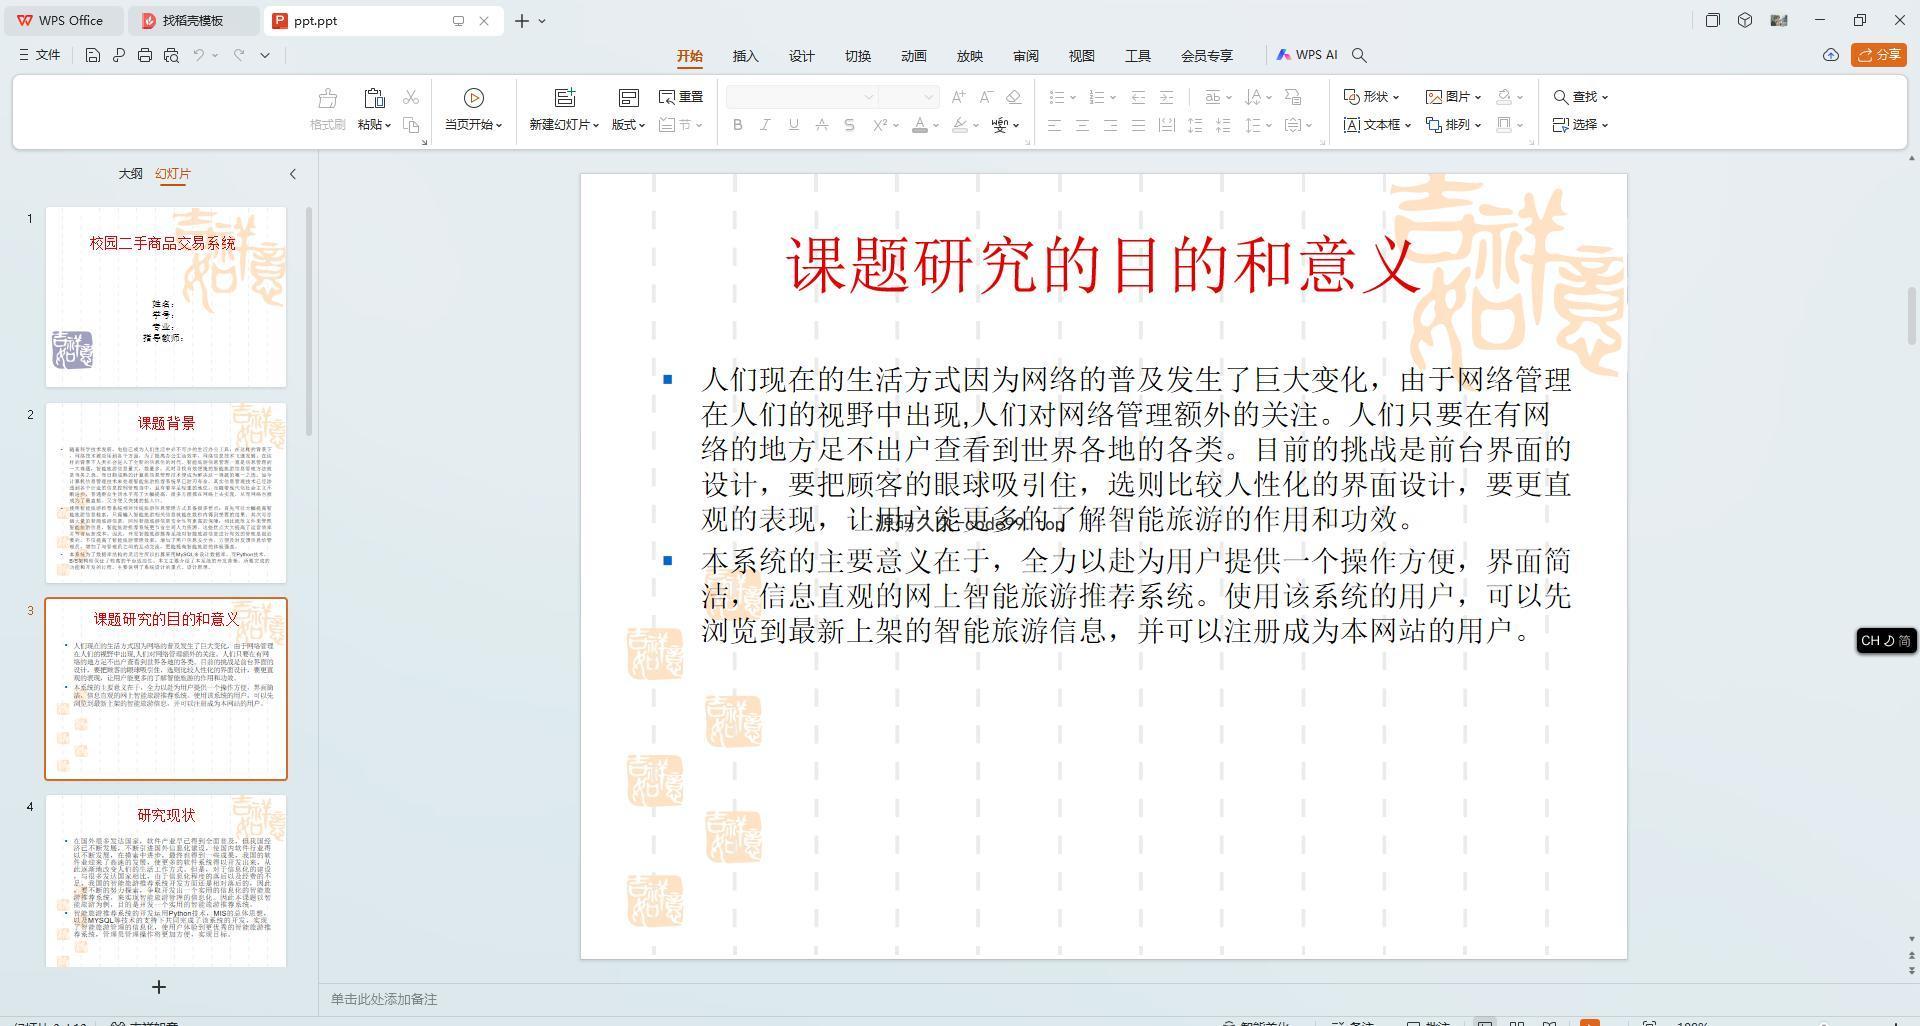1920x1026 pixels.
Task: Click the decrease indent icon
Action: click(x=1138, y=97)
